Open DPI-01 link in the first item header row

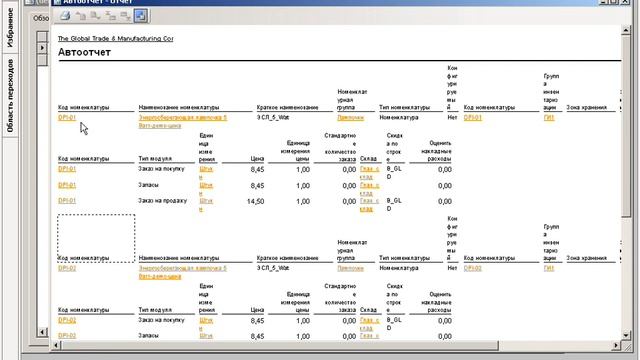67,118
